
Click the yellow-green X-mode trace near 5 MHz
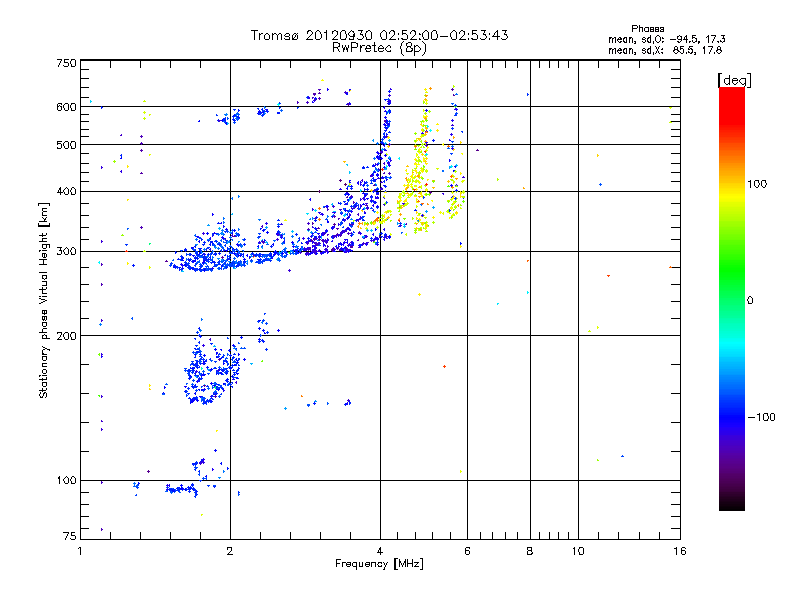tap(420, 163)
